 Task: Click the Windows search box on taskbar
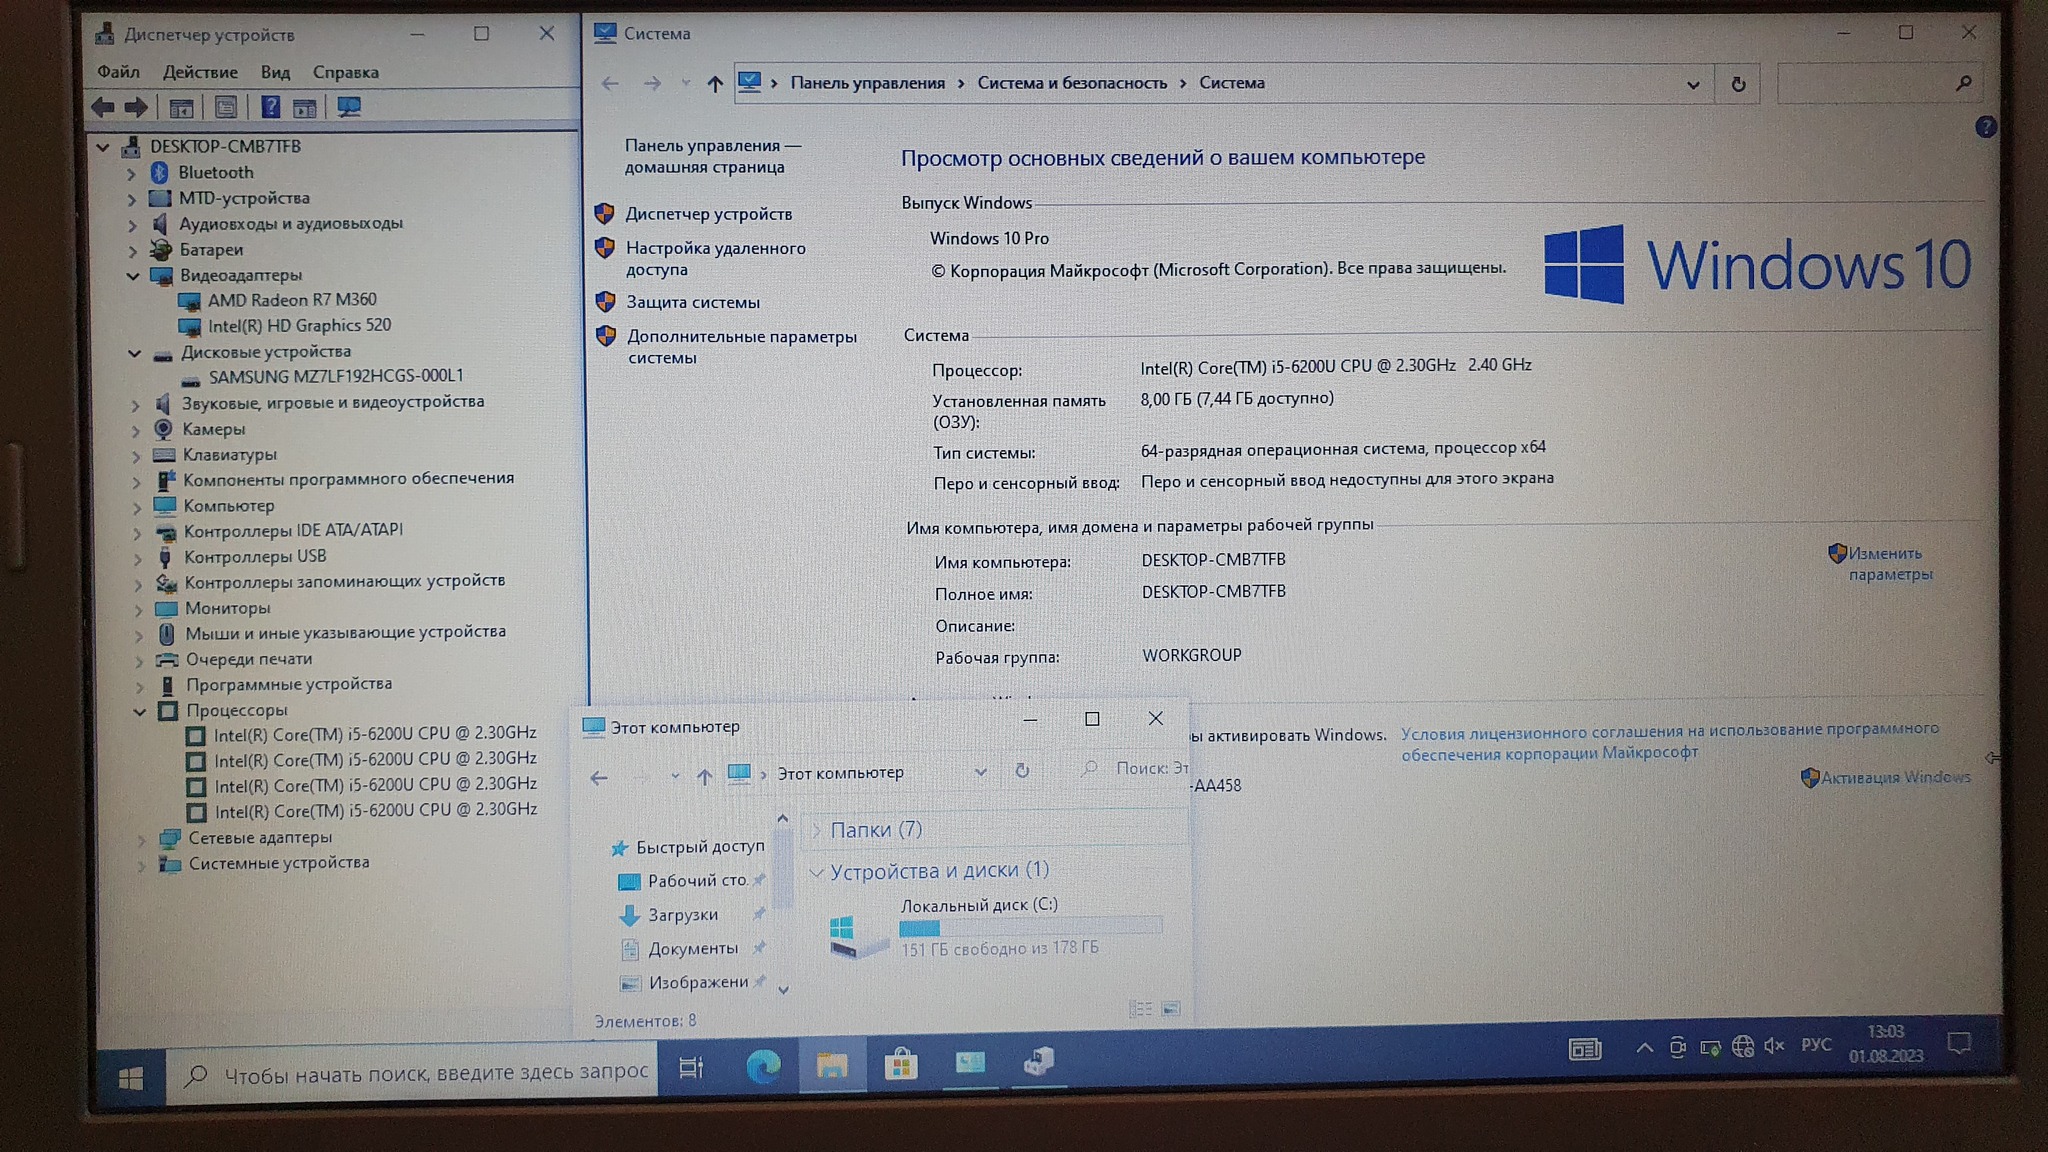pyautogui.click(x=420, y=1073)
